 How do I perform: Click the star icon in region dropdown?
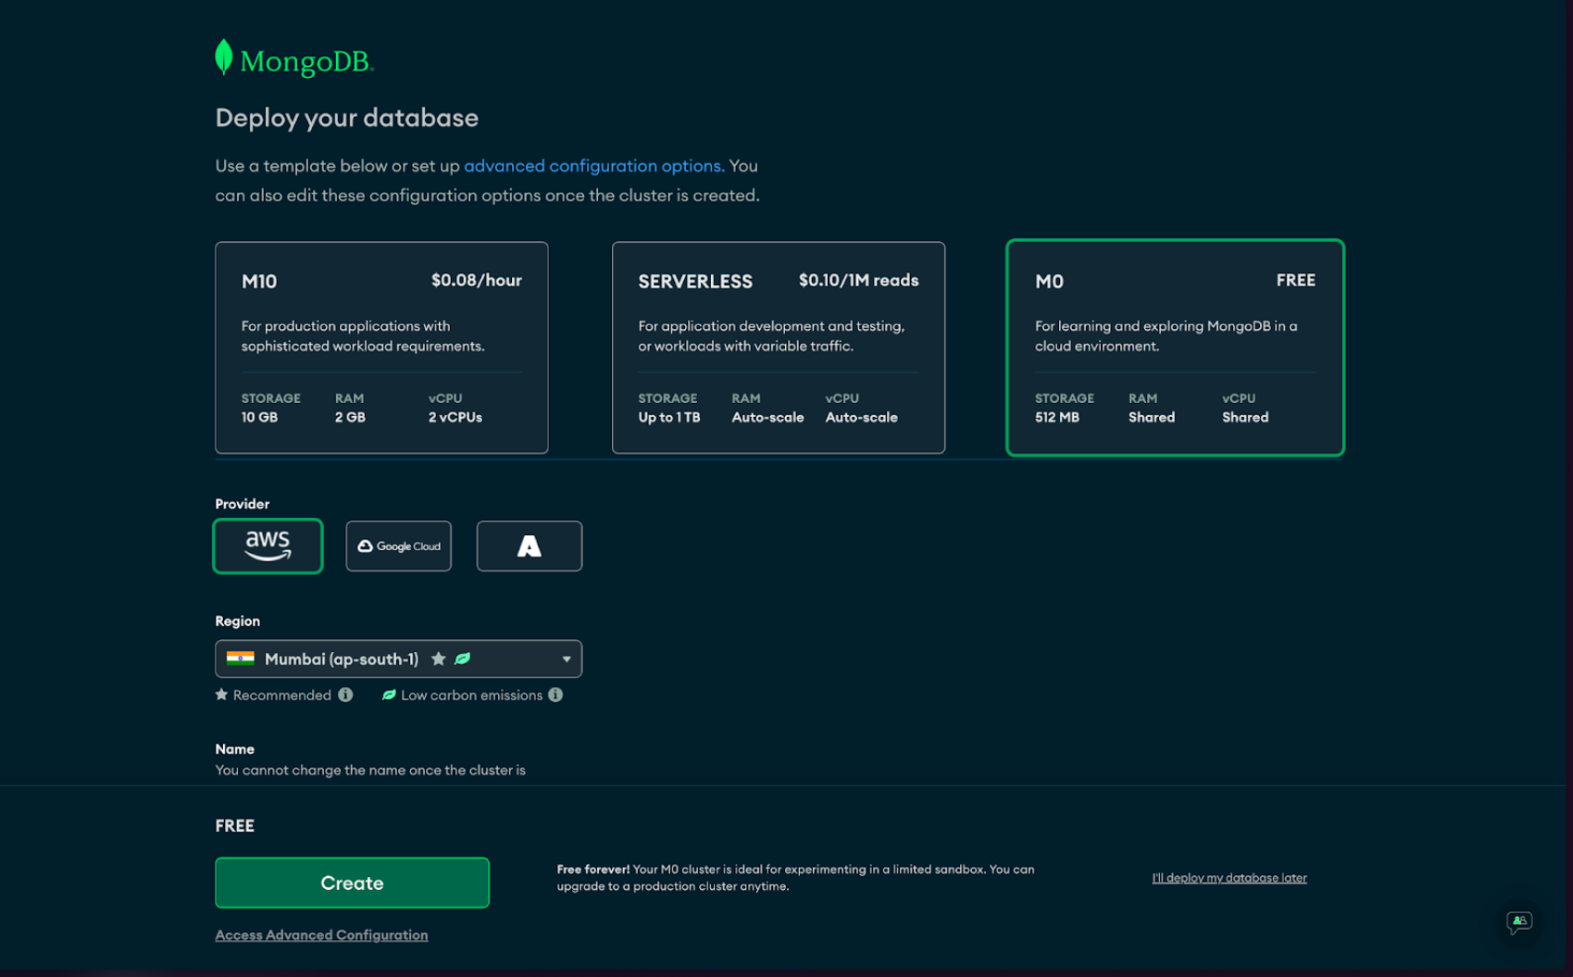click(x=438, y=659)
